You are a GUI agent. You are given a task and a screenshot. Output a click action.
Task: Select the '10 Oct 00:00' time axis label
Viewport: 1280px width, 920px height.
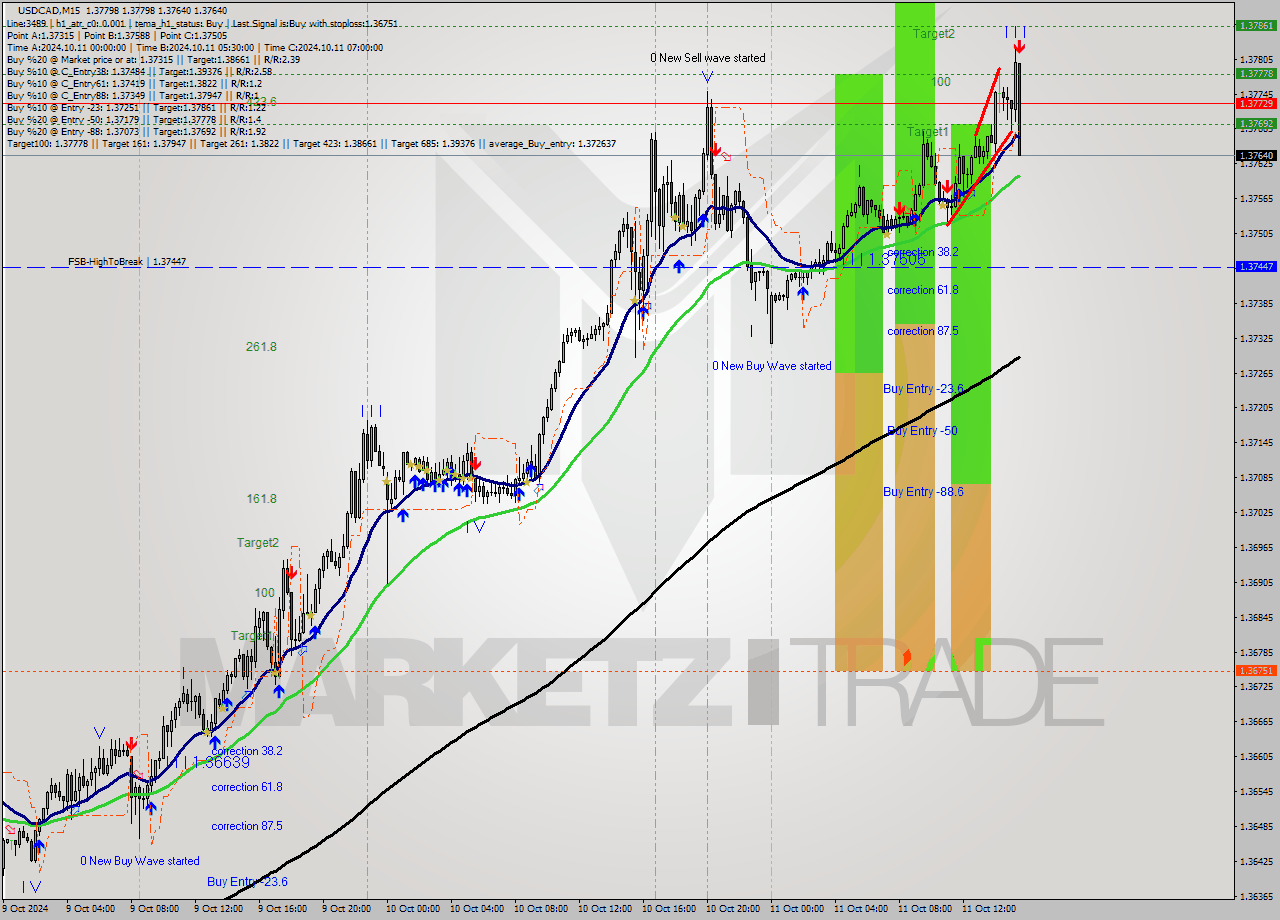point(413,909)
